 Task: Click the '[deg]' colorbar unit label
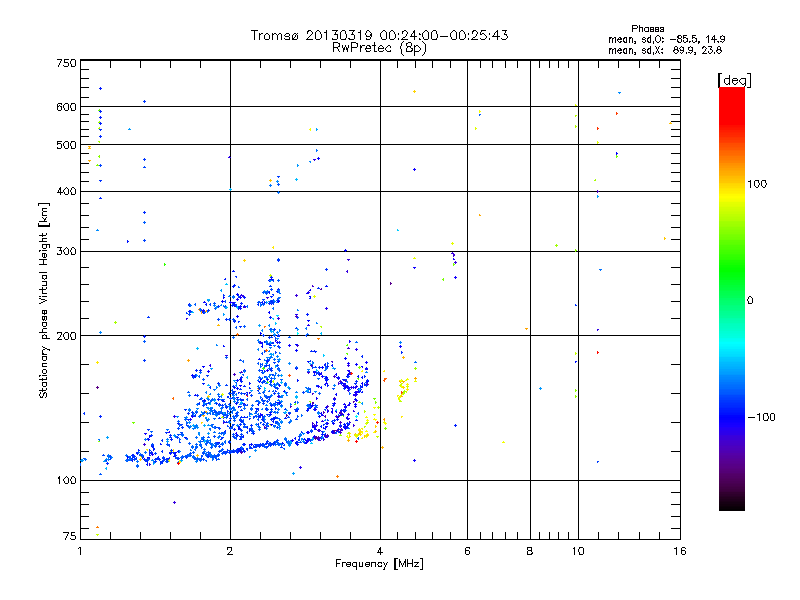pos(734,80)
